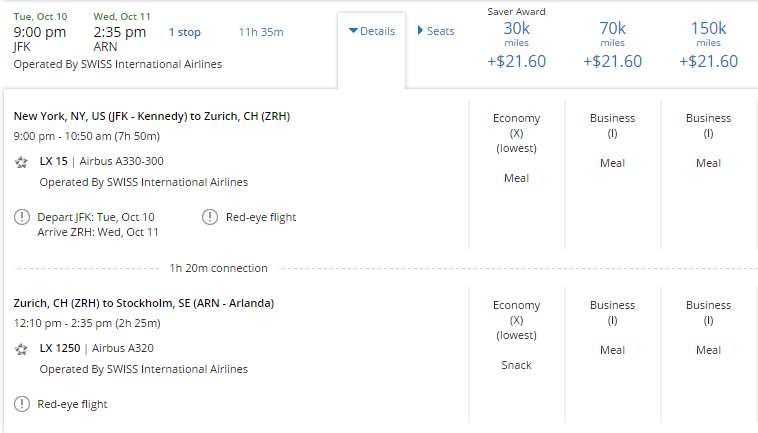Screen dimensions: 758x433
Task: Click the 1 stop link
Action: [185, 32]
